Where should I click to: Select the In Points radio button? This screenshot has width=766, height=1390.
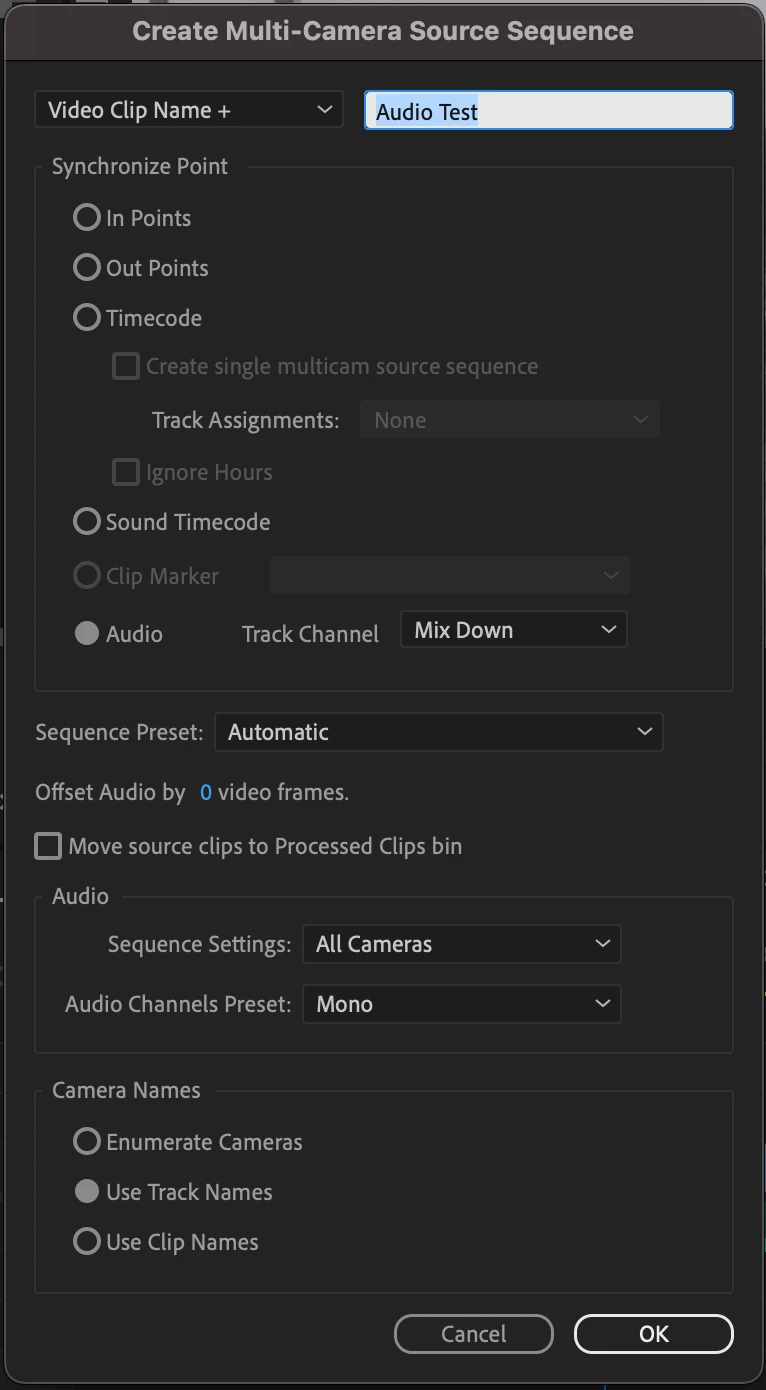tap(87, 218)
